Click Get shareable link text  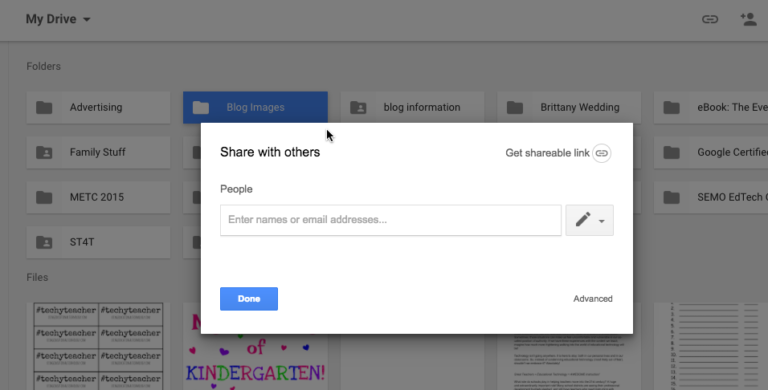pos(547,153)
